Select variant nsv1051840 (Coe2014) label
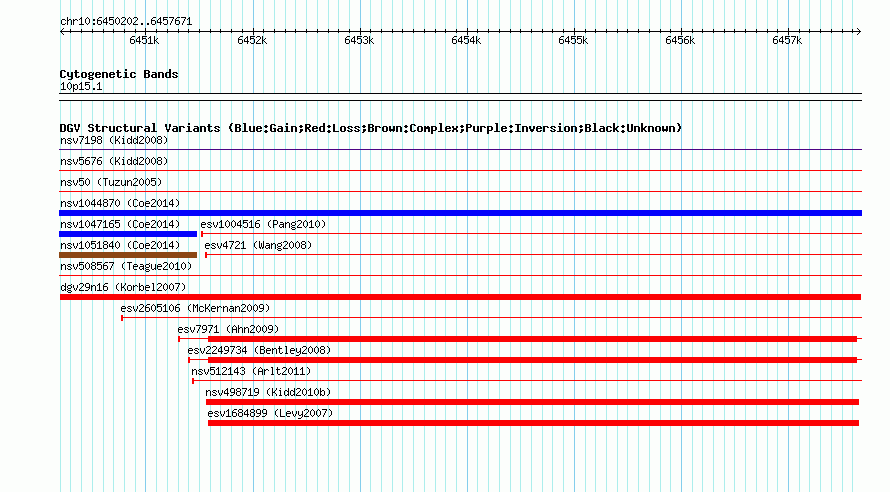This screenshot has width=890, height=492. click(x=120, y=245)
